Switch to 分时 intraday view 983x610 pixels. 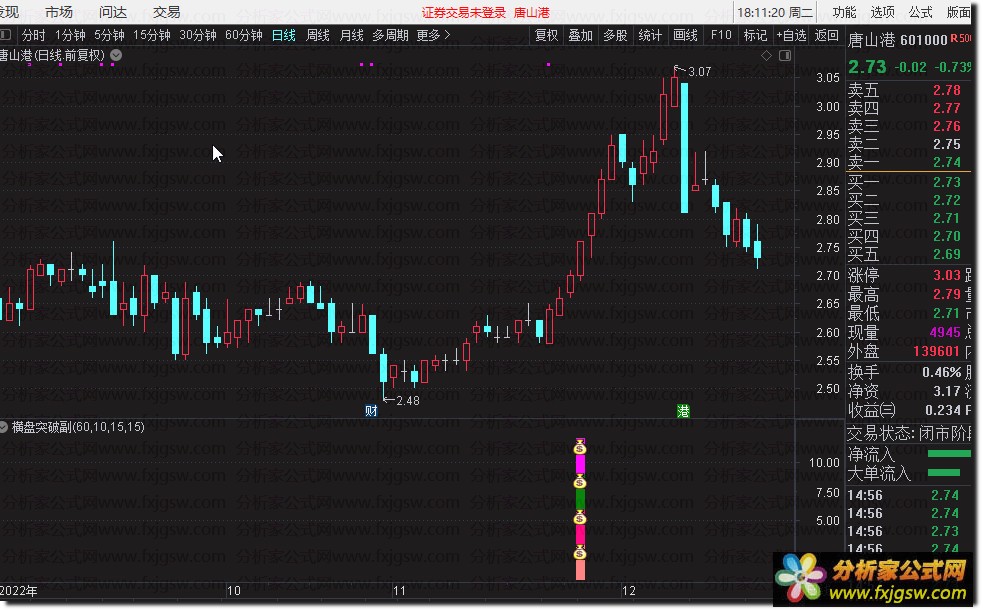point(33,35)
